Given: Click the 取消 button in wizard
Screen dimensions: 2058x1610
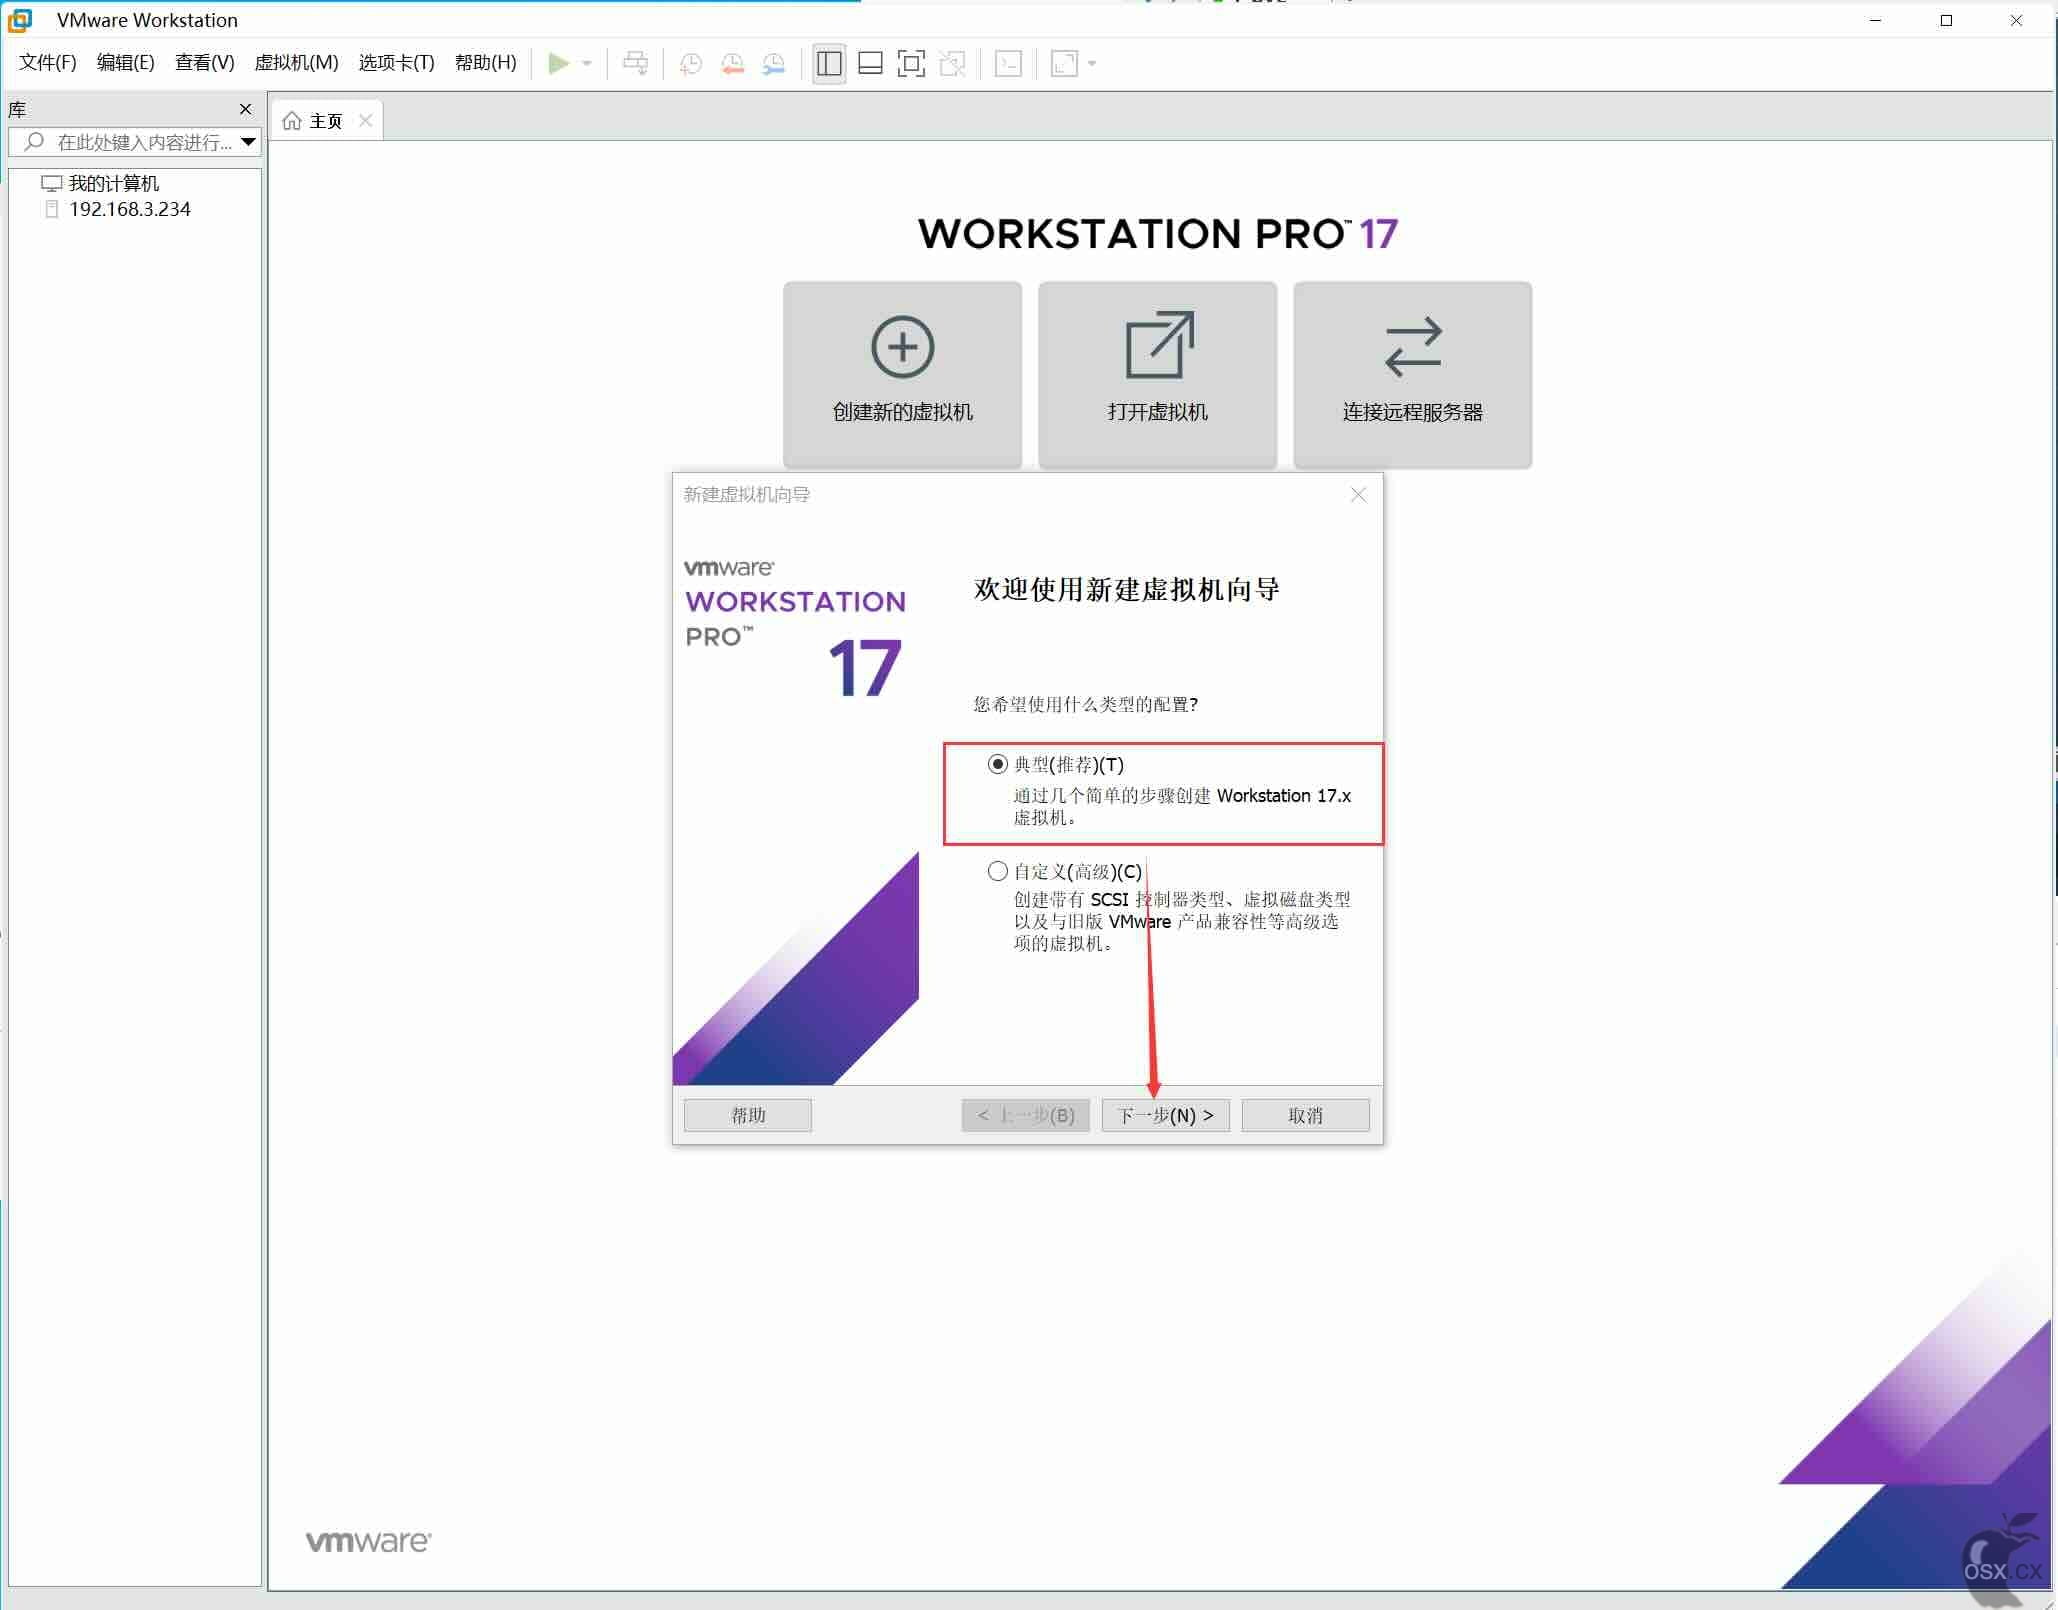Looking at the screenshot, I should pyautogui.click(x=1305, y=1115).
